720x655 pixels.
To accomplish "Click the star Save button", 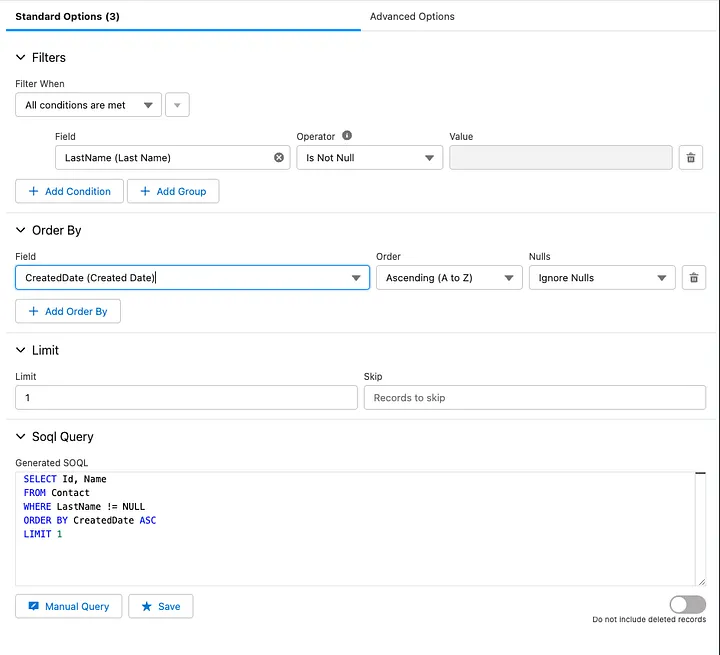I will tap(161, 606).
